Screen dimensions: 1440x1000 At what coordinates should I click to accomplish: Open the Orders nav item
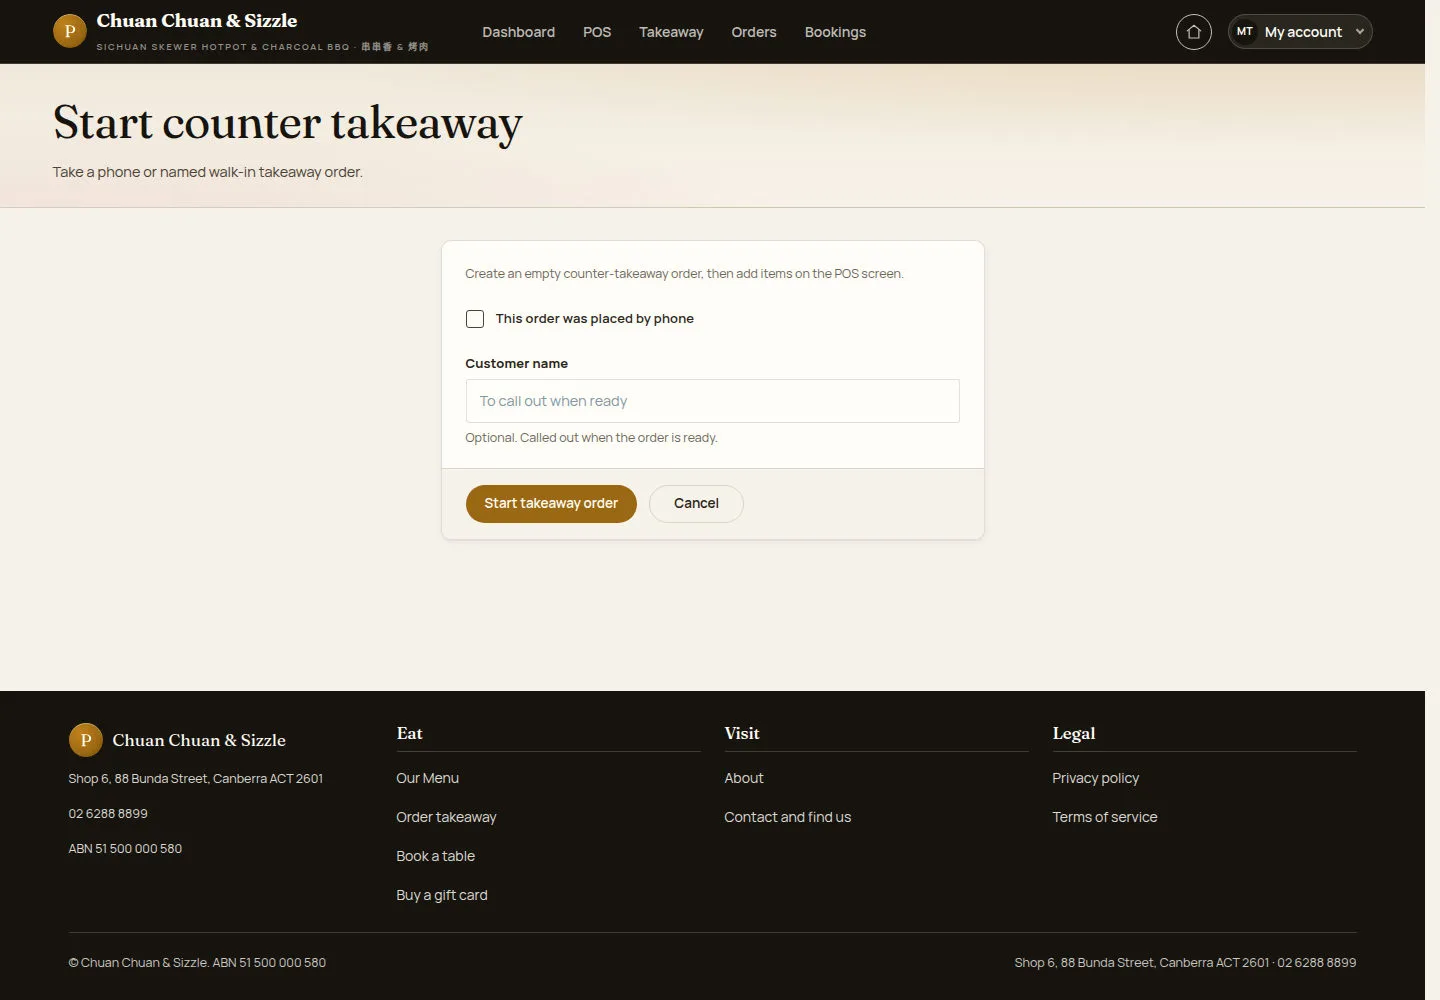click(x=754, y=32)
